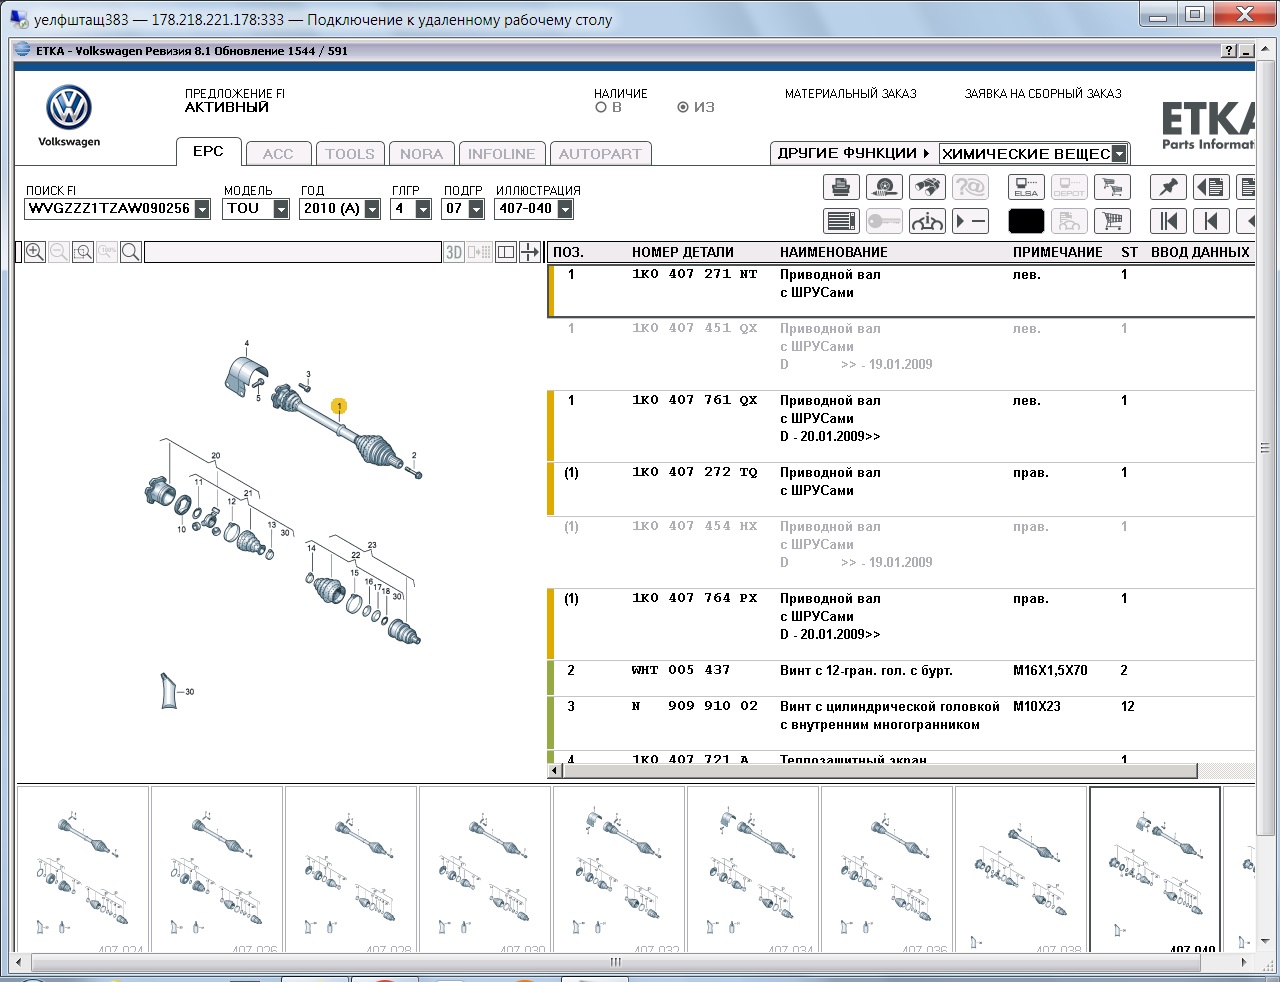Click the black color box button
The image size is (1280, 982).
(x=1026, y=221)
